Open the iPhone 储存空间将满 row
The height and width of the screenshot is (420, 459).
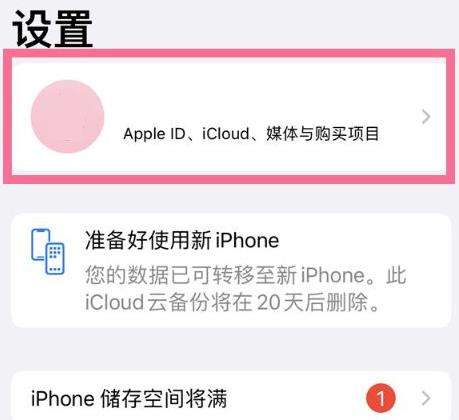coord(231,396)
